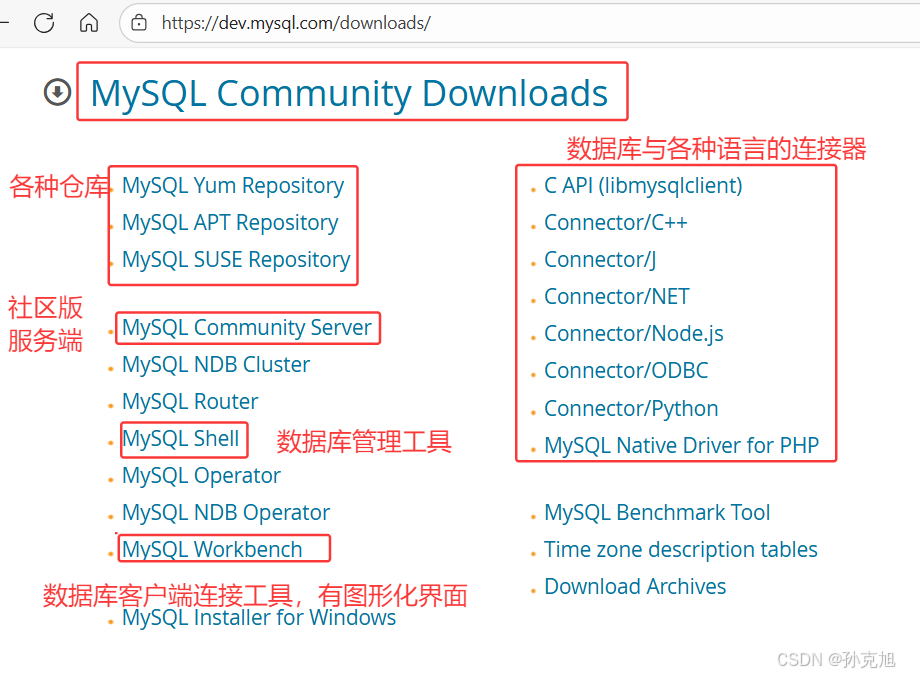Open Time zone description tables
This screenshot has width=920, height=675.
(681, 549)
